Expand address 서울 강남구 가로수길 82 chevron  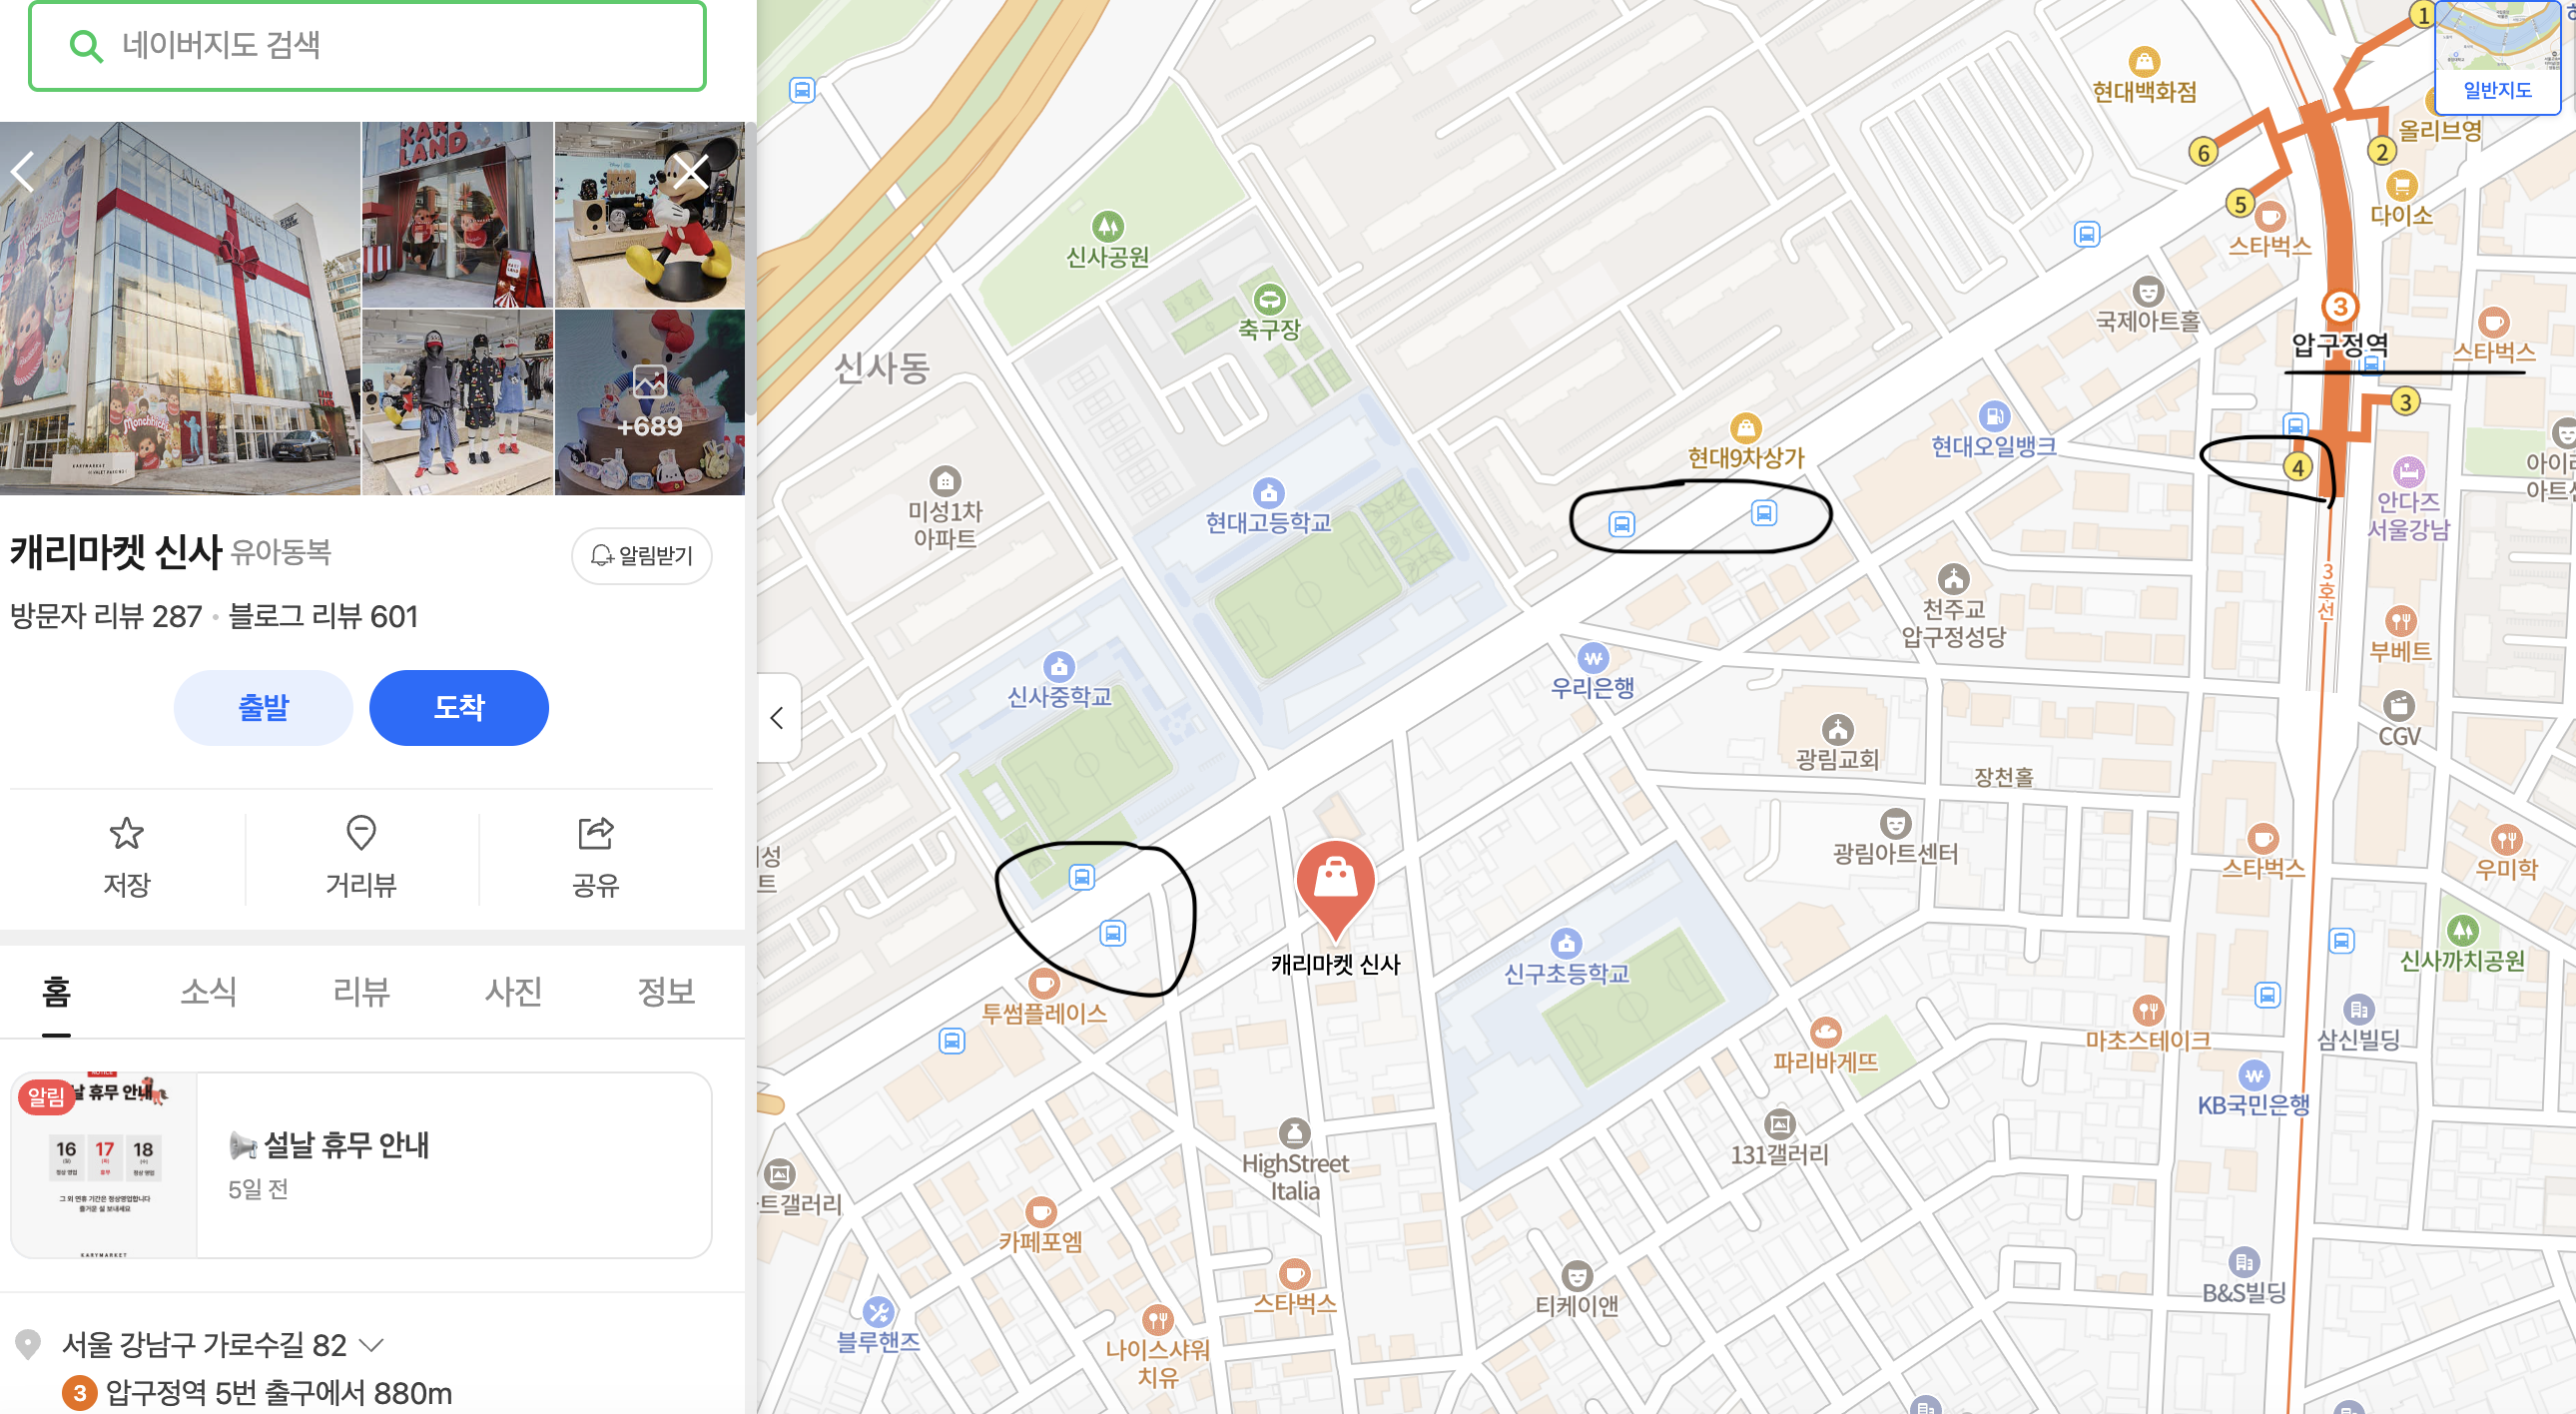pyautogui.click(x=371, y=1345)
